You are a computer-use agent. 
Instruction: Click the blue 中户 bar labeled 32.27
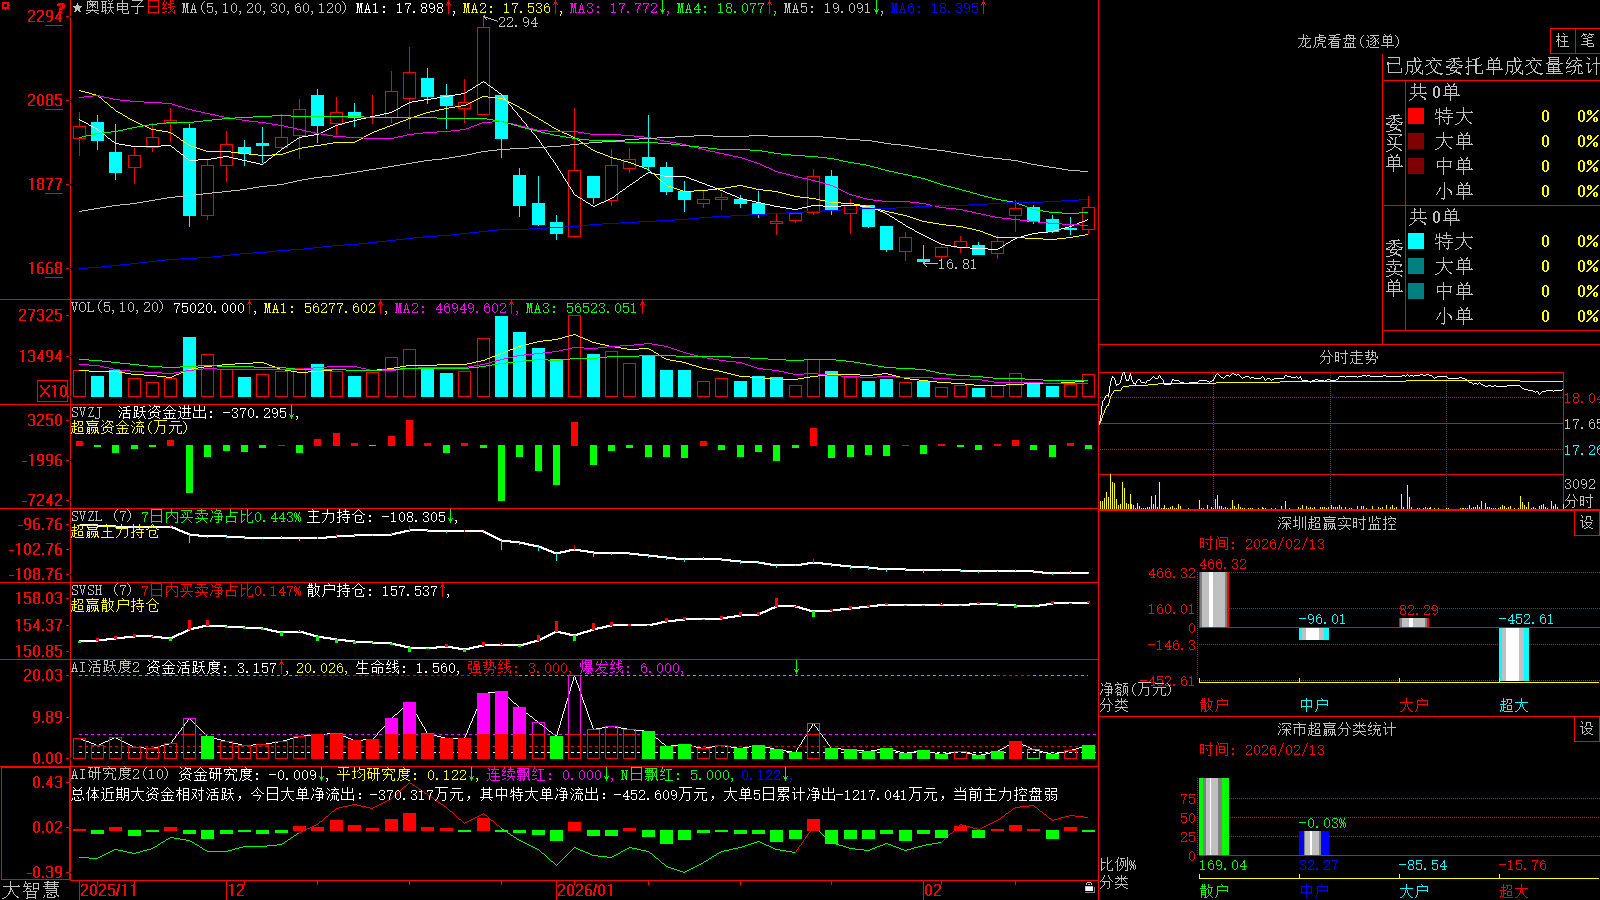pyautogui.click(x=1314, y=843)
